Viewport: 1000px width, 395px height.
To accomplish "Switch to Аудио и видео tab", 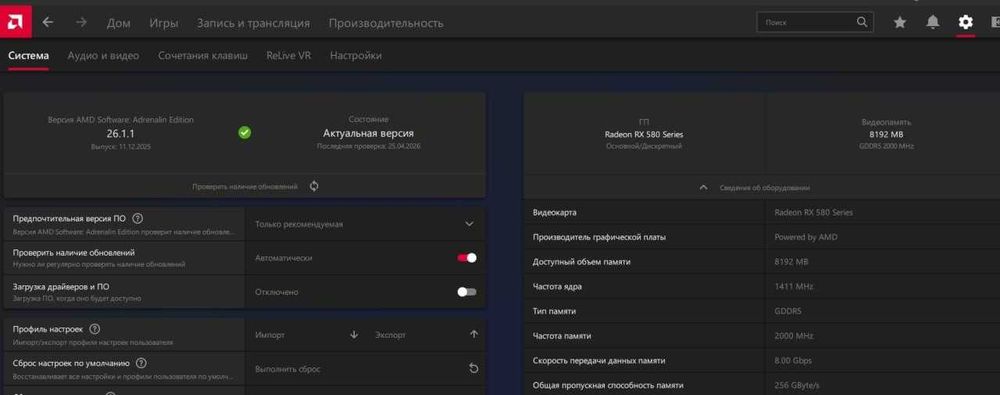I will (103, 56).
